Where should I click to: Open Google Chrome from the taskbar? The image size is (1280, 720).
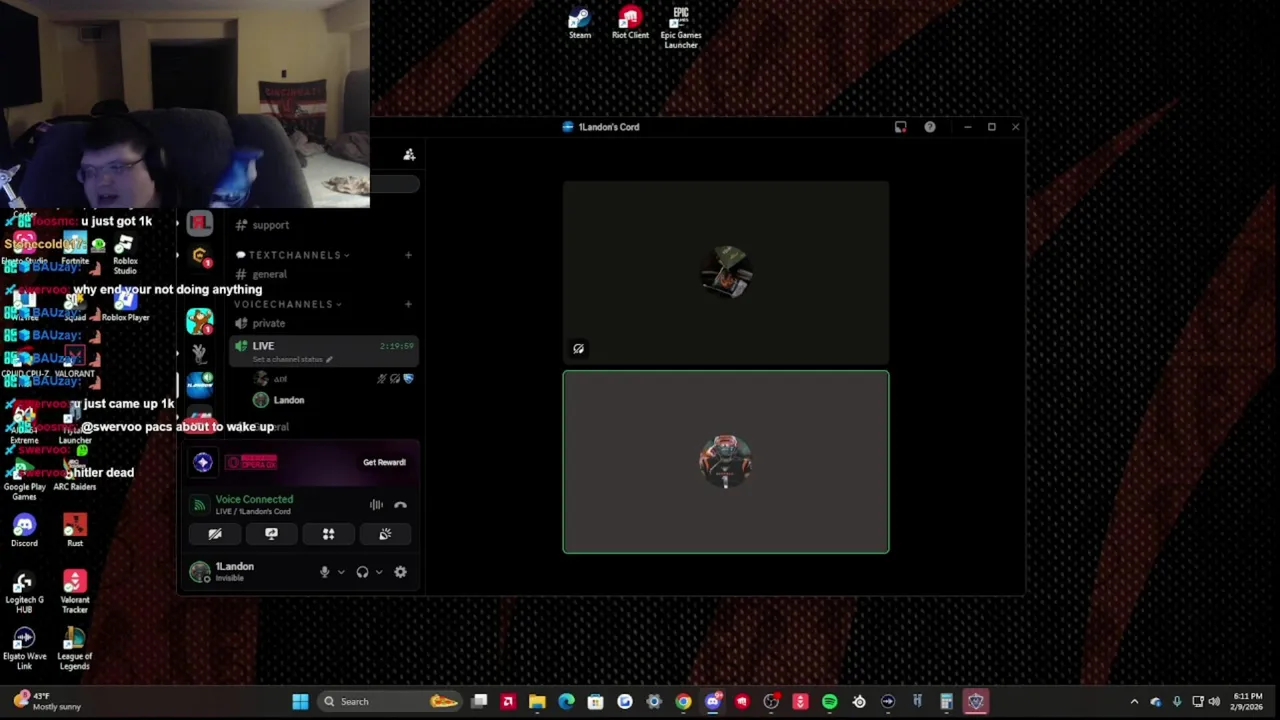point(683,702)
